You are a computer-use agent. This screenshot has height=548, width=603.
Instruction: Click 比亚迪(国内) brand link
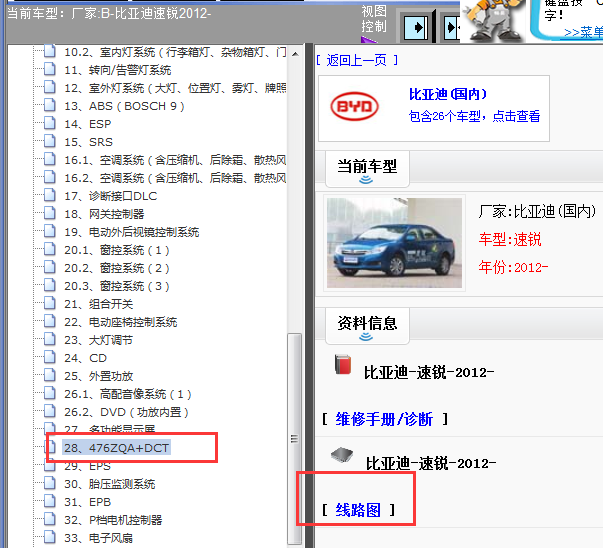click(x=448, y=94)
